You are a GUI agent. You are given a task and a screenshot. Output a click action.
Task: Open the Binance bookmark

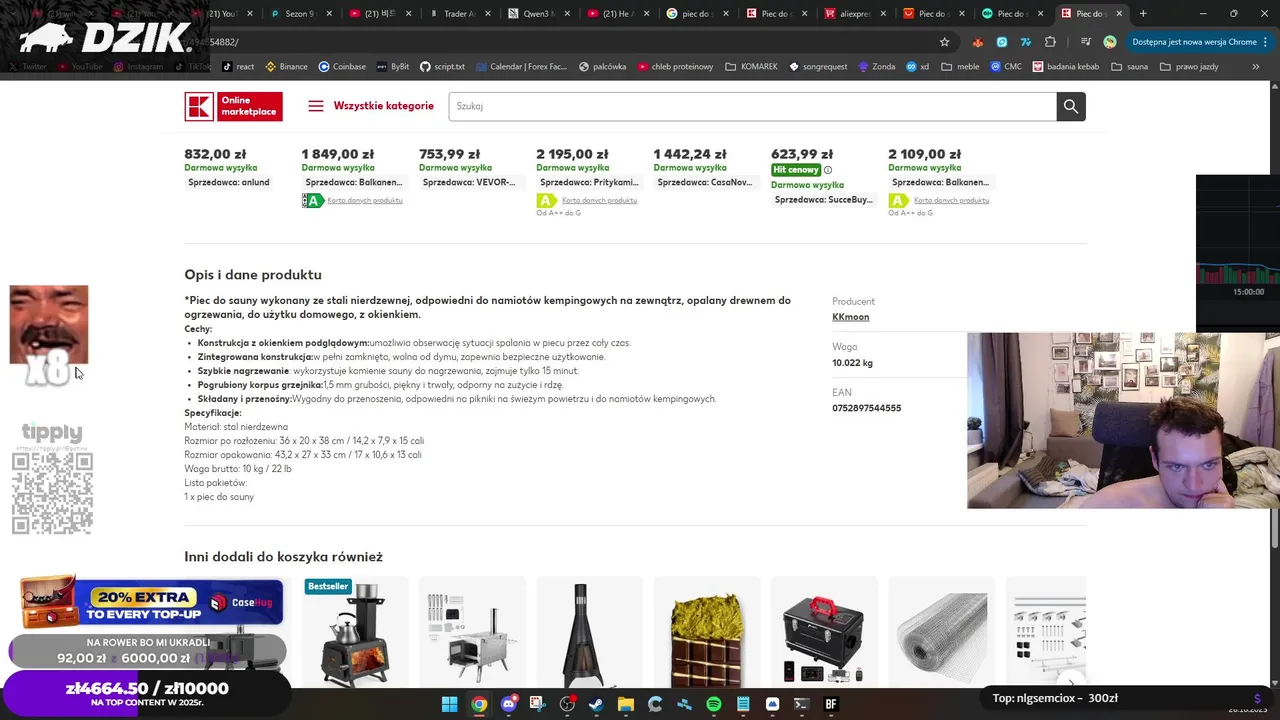pyautogui.click(x=286, y=67)
